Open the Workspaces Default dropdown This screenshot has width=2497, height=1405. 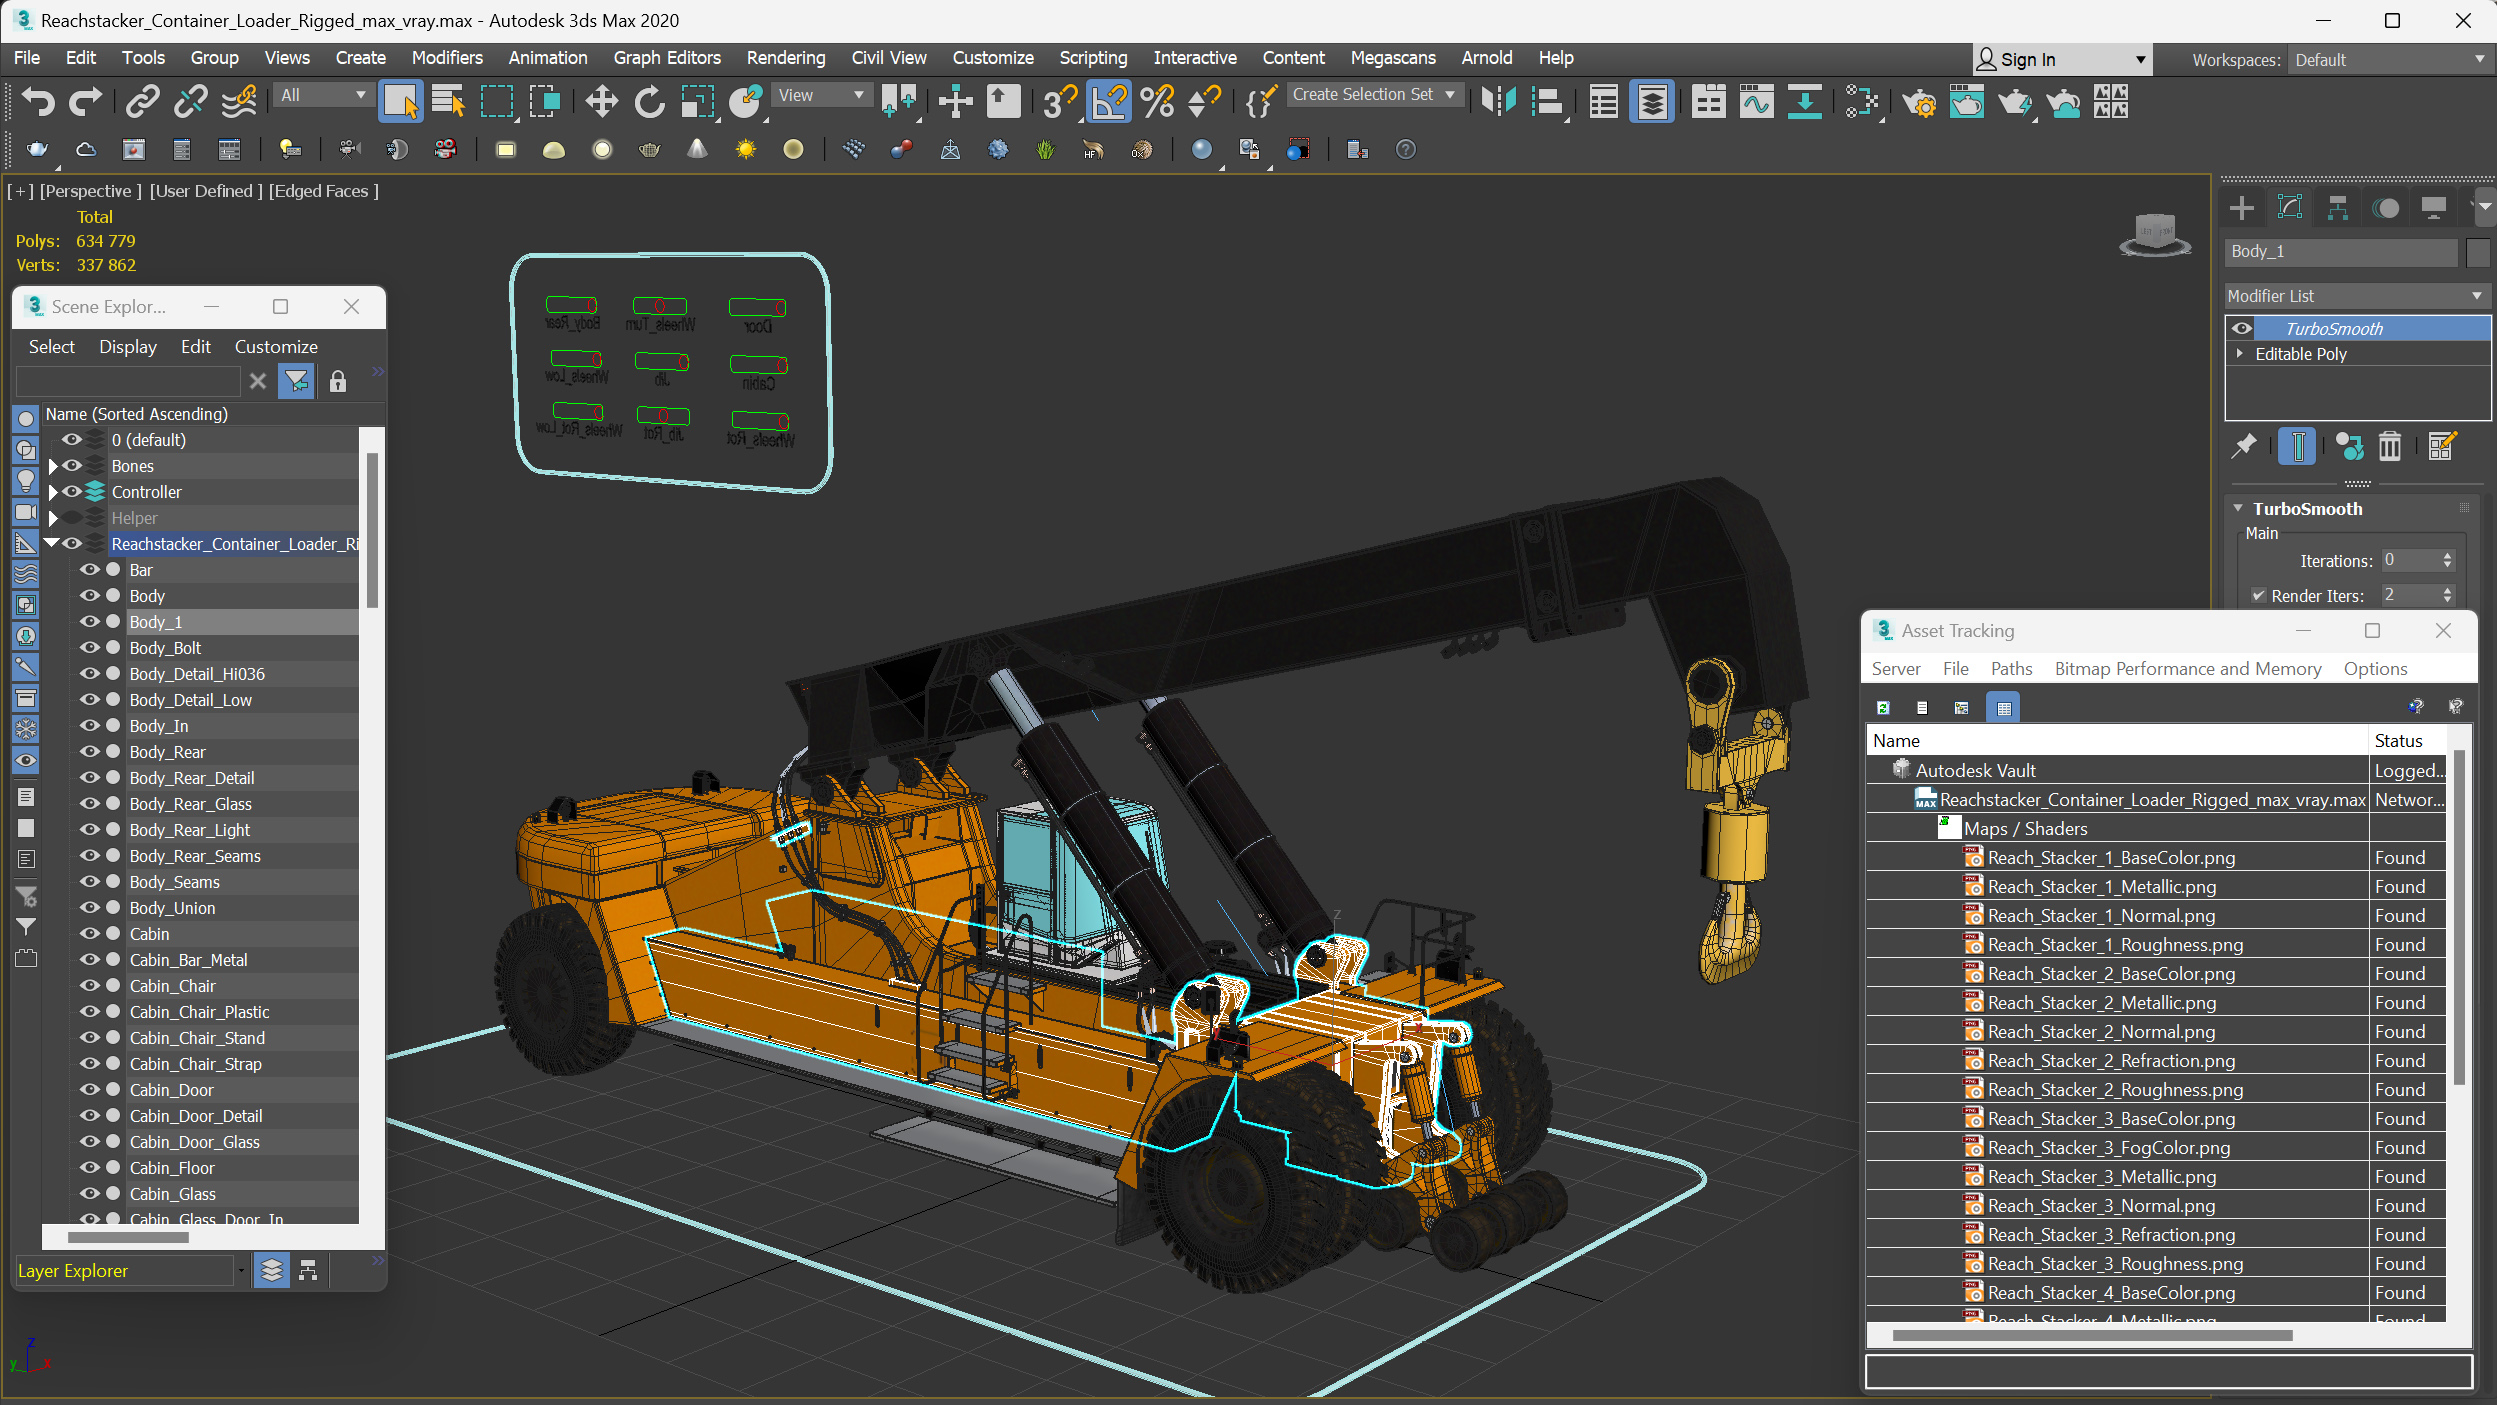pos(2389,60)
